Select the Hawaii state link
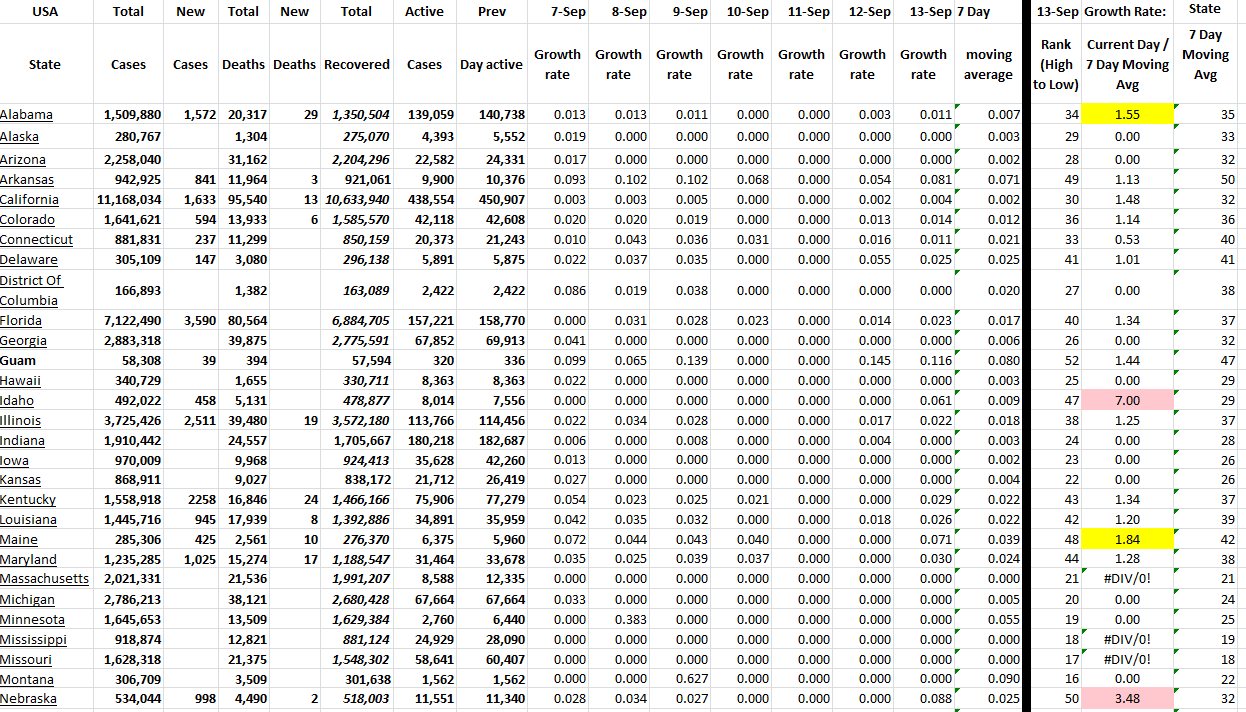The image size is (1246, 712). (x=21, y=380)
